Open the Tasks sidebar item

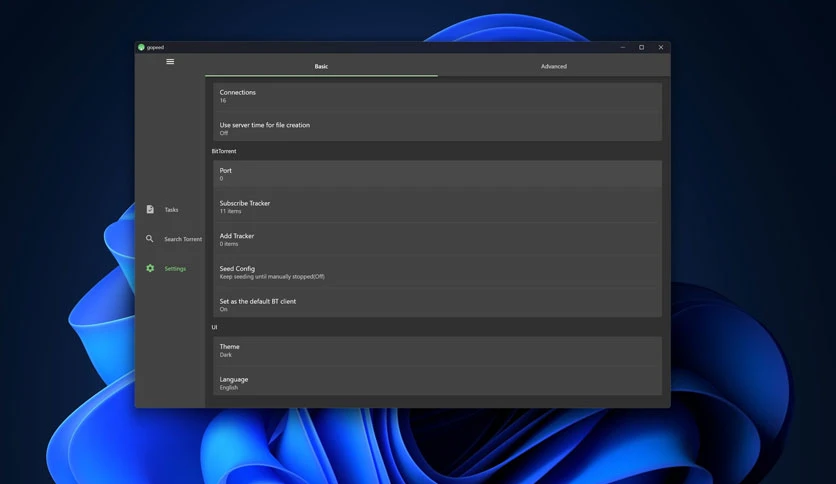point(171,209)
